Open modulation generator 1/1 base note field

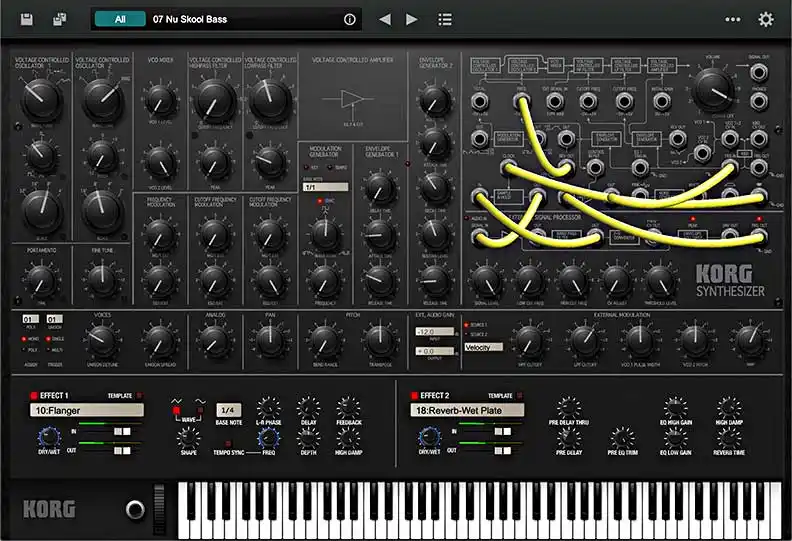coord(325,187)
